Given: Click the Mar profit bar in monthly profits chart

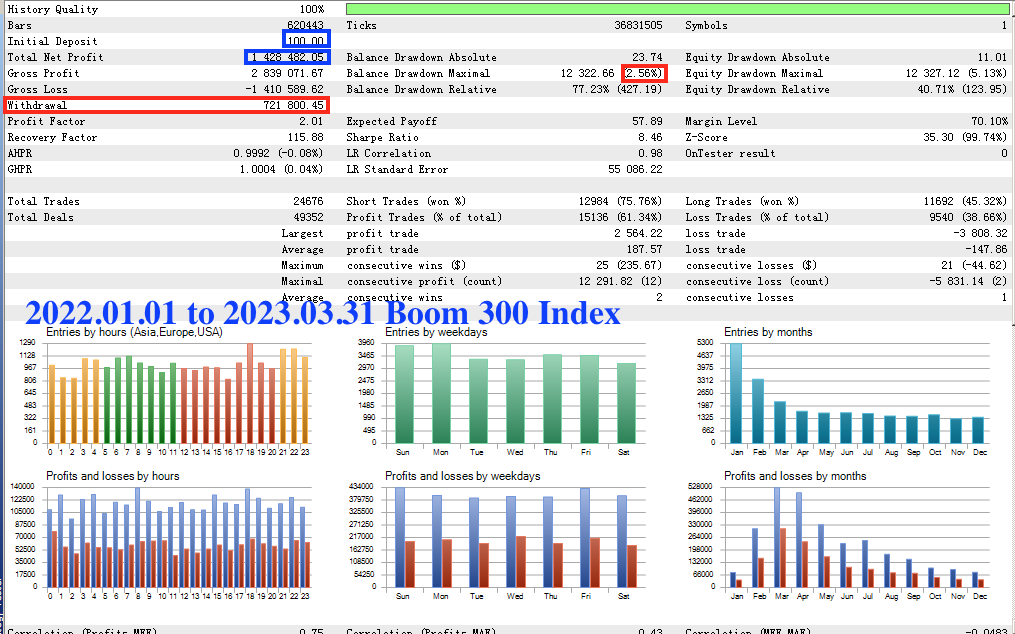Looking at the screenshot, I should tap(777, 537).
